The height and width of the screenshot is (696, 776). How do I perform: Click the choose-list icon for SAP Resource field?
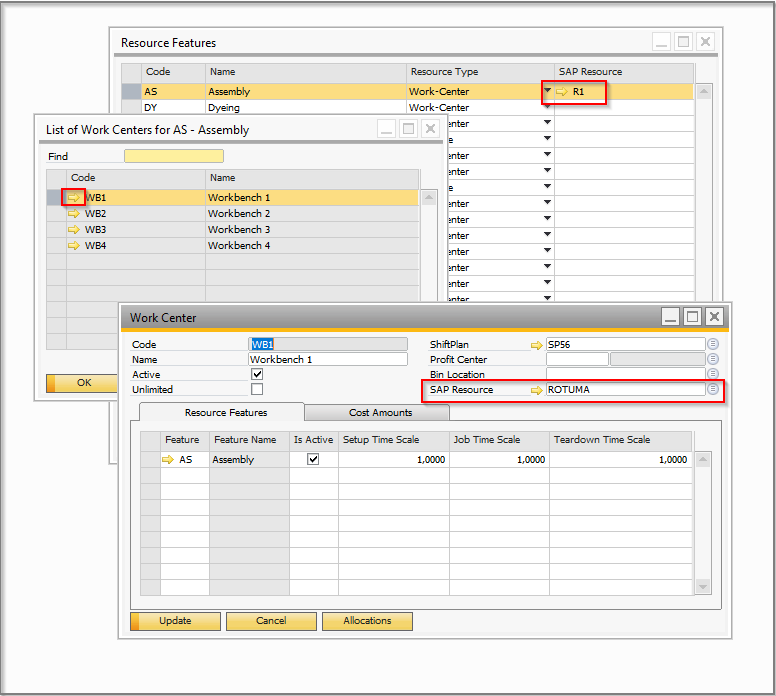(713, 389)
